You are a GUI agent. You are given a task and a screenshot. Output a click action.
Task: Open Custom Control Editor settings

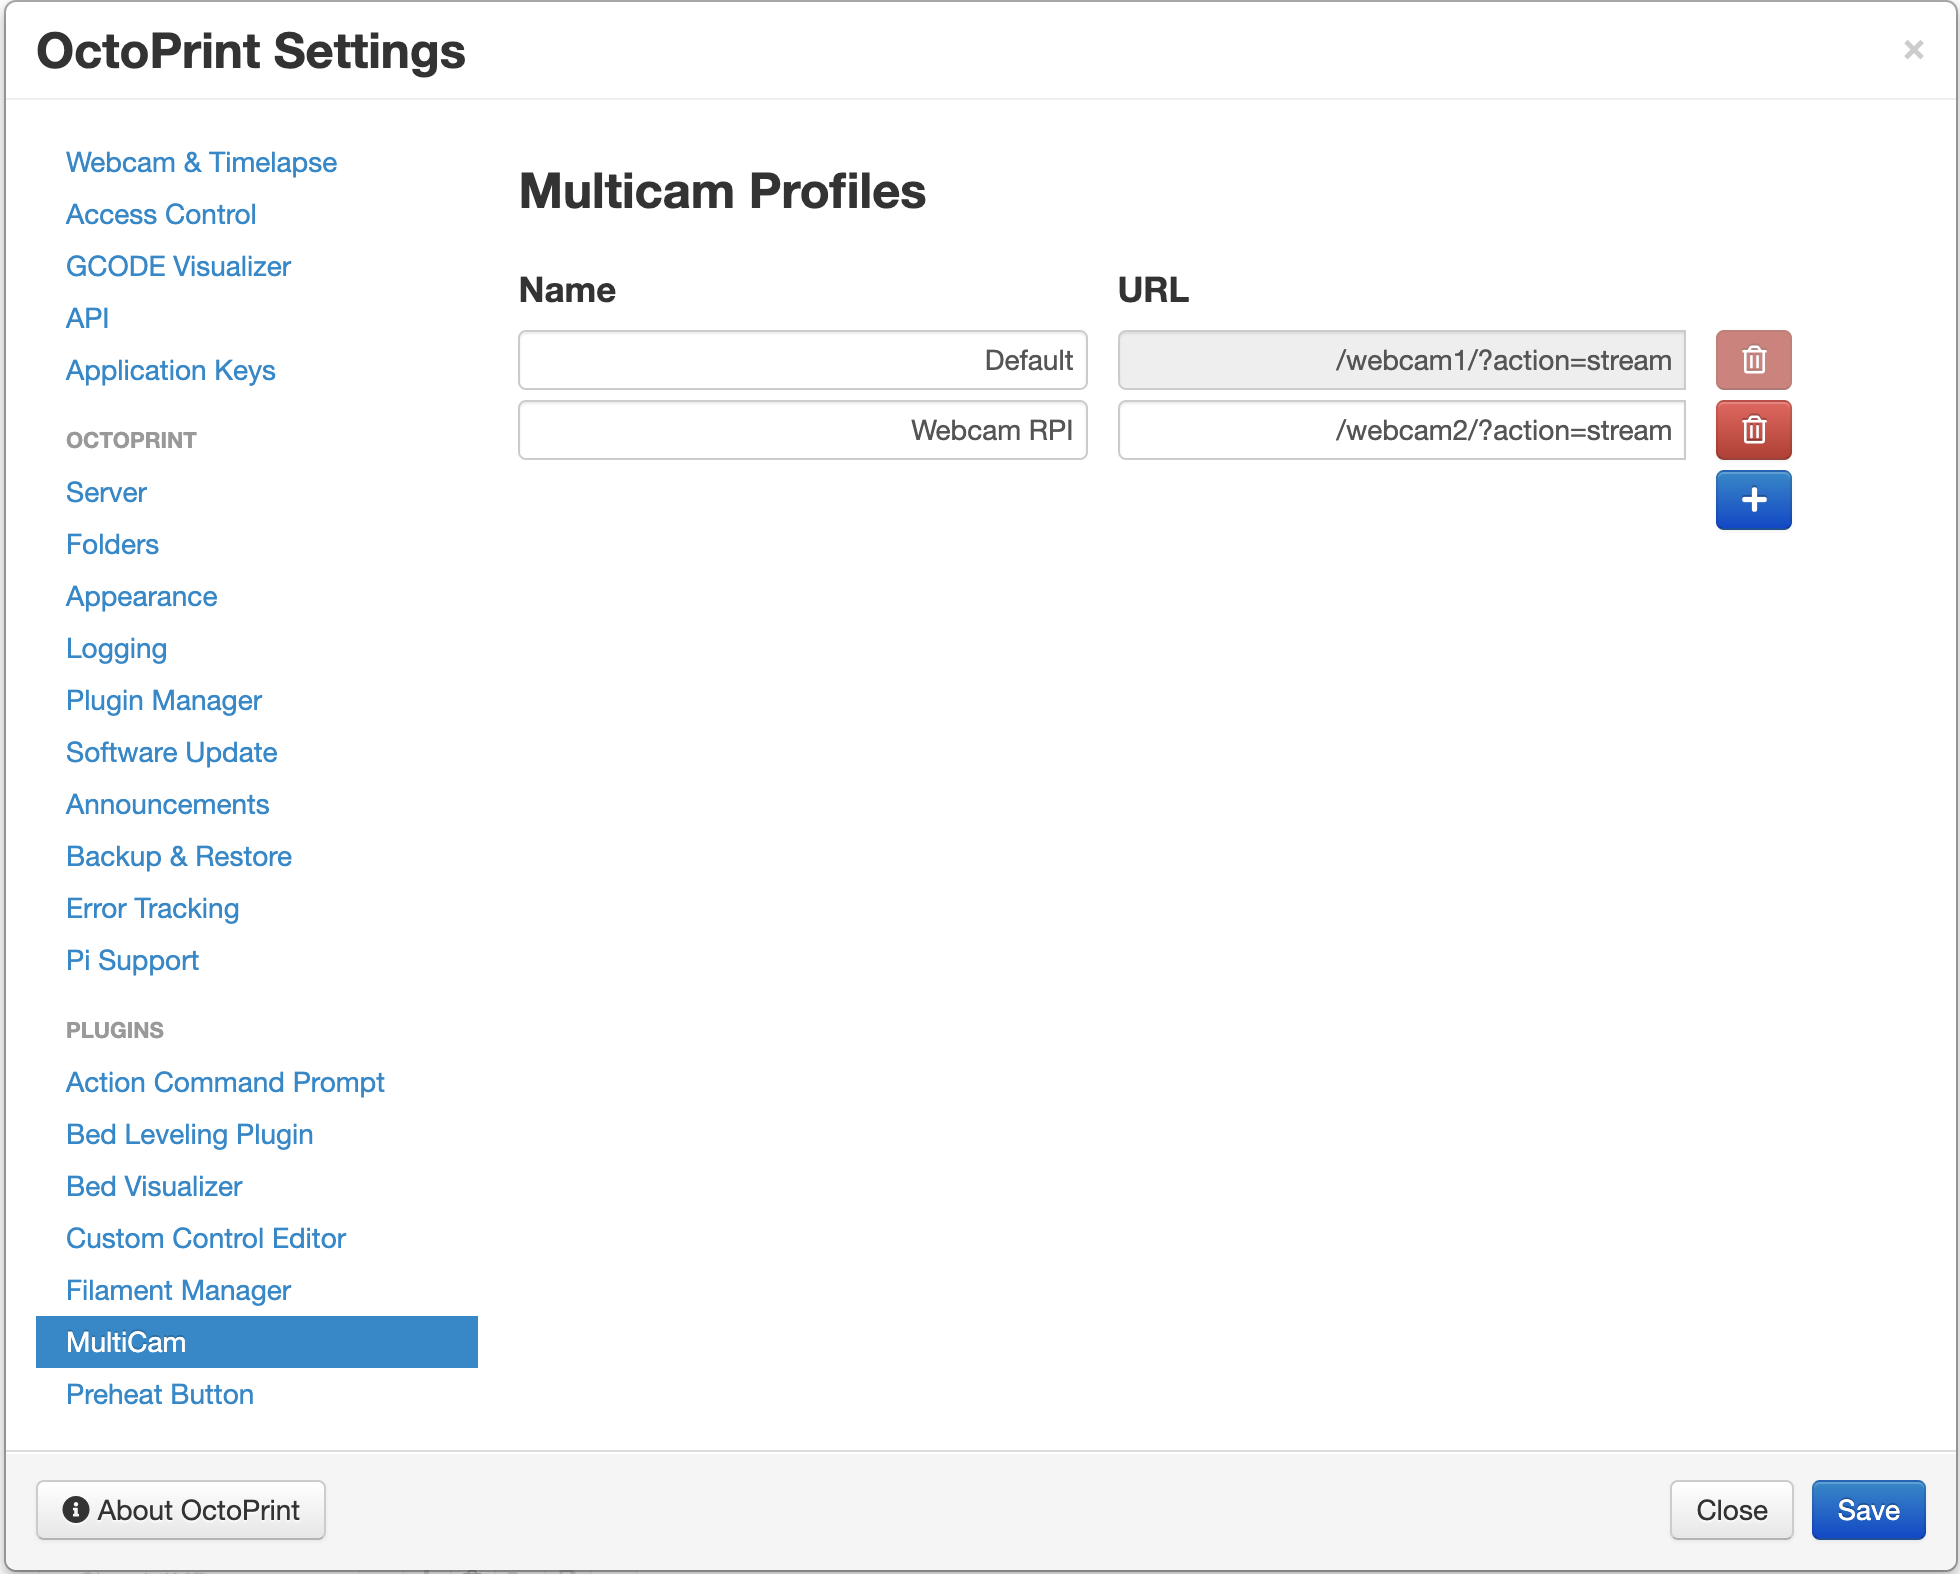206,1238
